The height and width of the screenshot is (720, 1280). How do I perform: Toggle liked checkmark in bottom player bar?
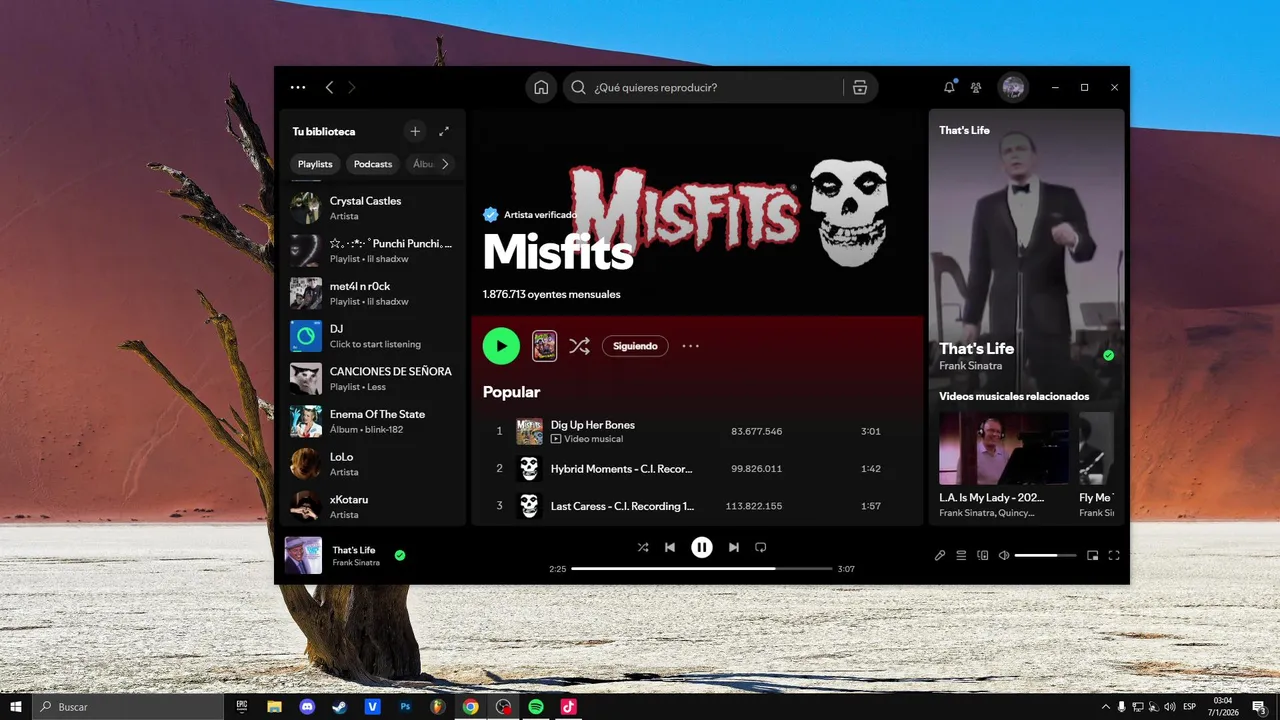point(400,555)
